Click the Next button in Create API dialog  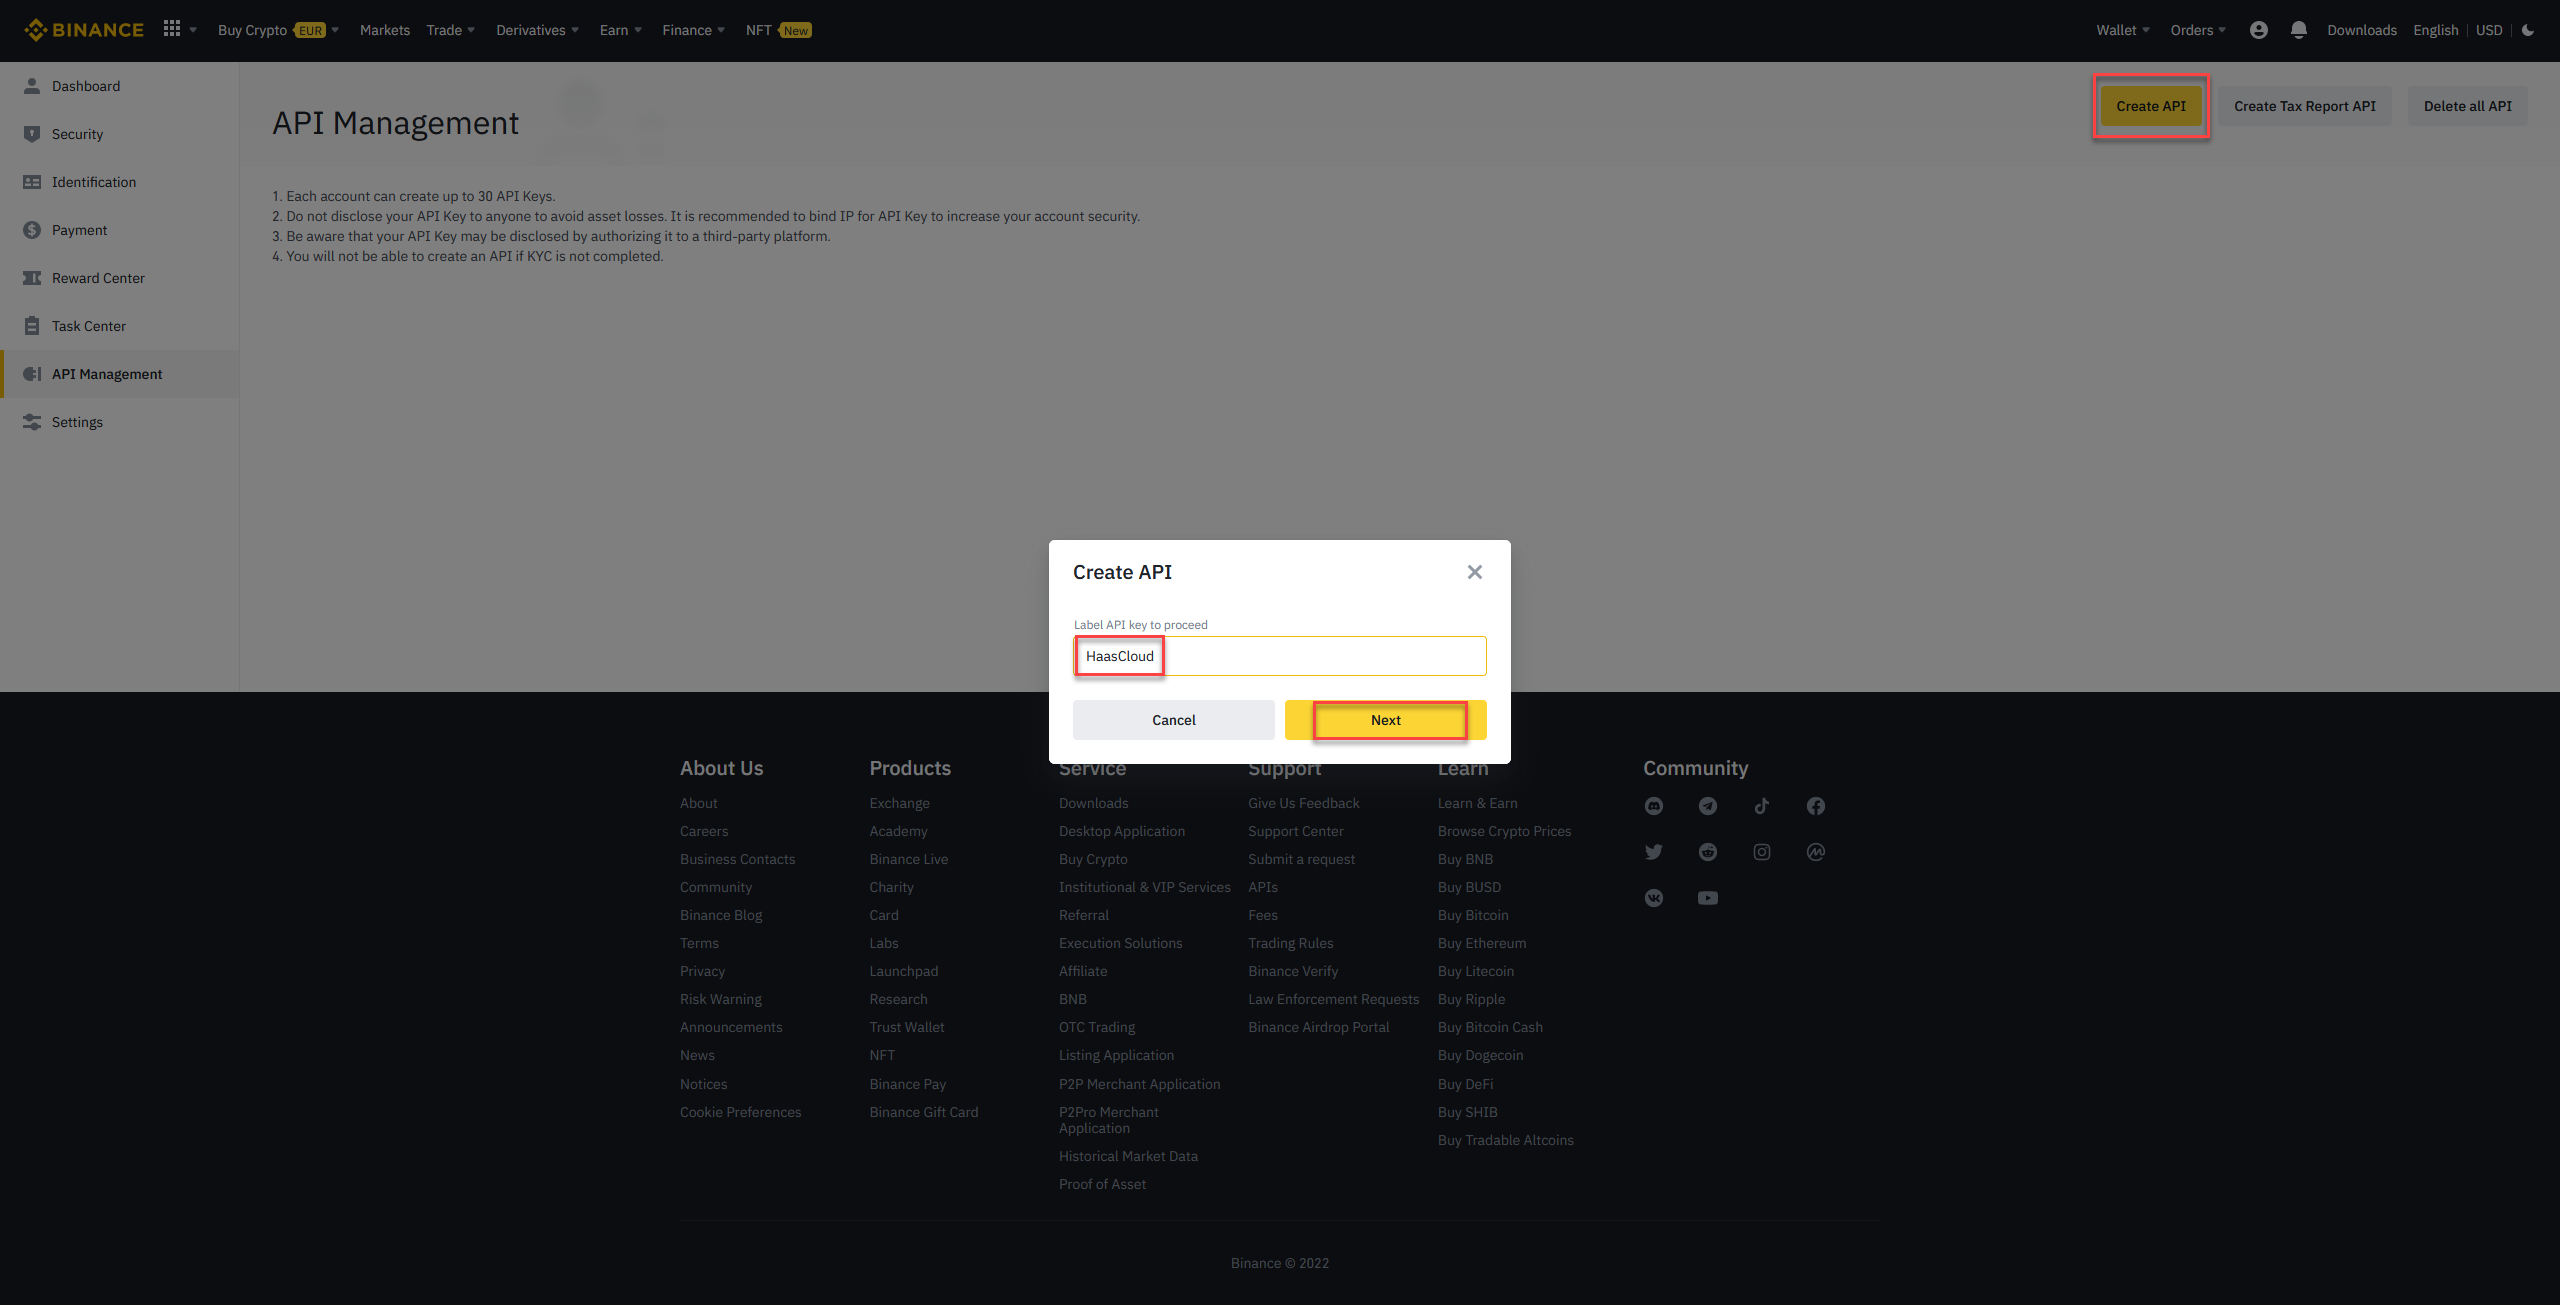pyautogui.click(x=1386, y=719)
